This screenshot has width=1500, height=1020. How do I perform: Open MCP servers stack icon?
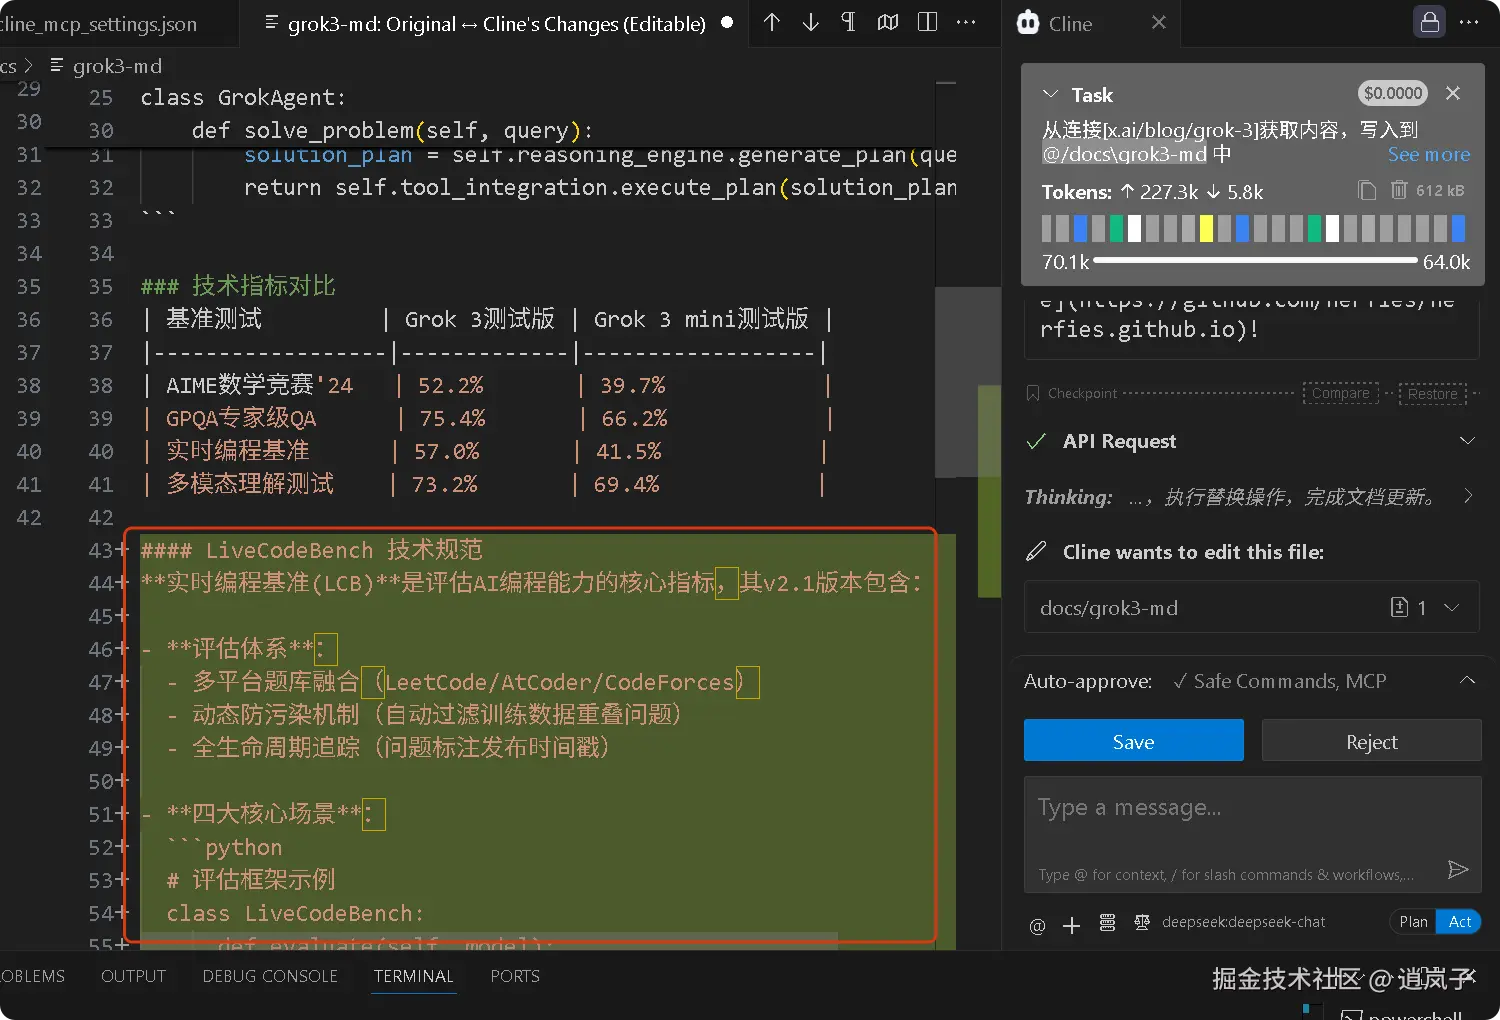[x=1107, y=923]
